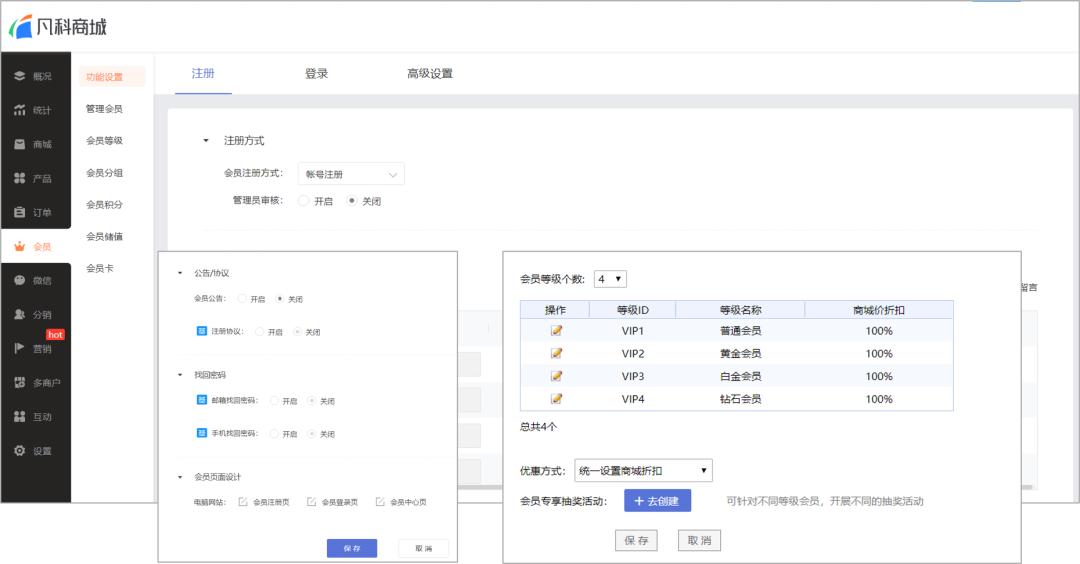Switch to the 高级设置 tab
Screen dimensions: 1080x564
click(x=429, y=74)
